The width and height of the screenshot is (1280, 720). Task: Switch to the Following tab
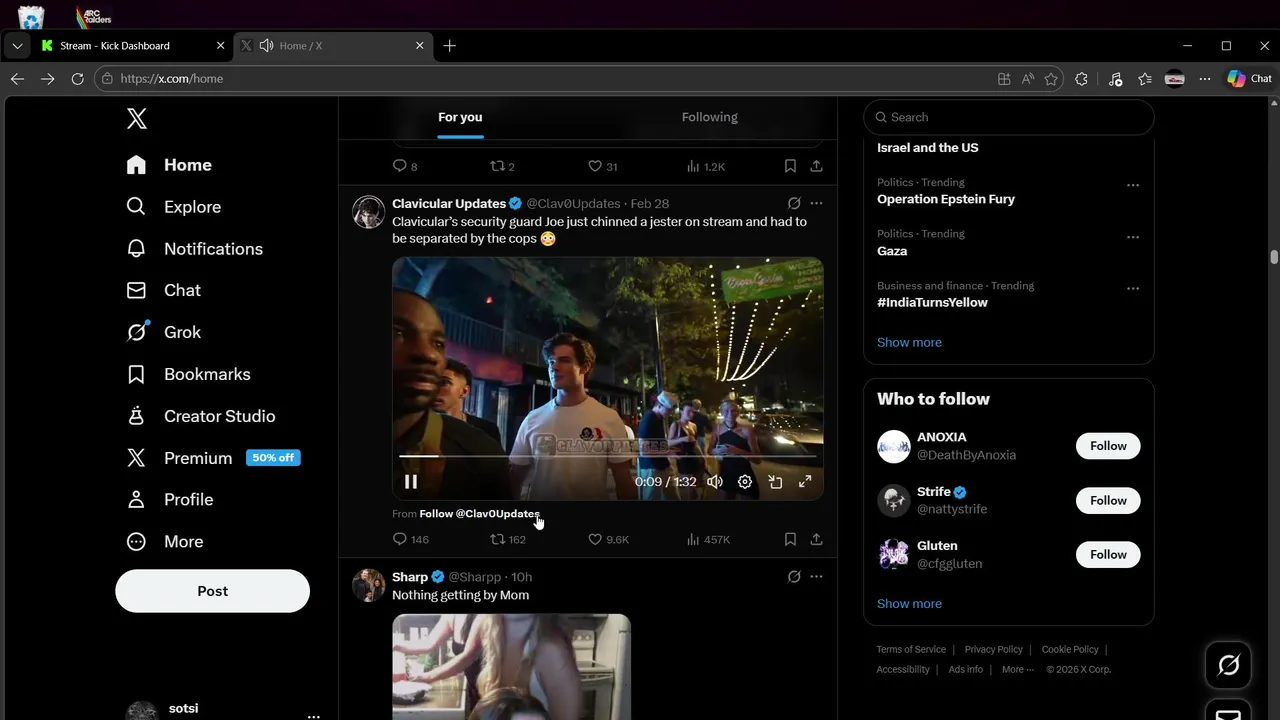(x=710, y=117)
